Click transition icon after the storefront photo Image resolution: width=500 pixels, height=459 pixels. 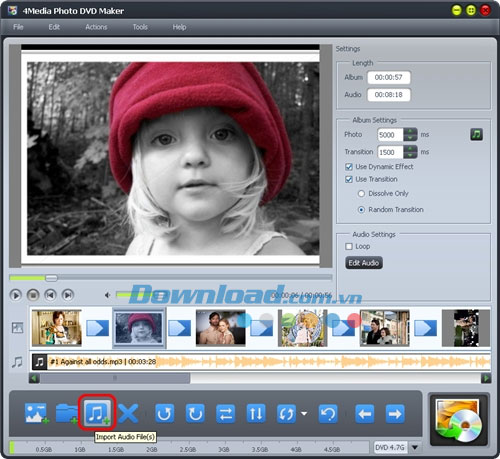426,328
